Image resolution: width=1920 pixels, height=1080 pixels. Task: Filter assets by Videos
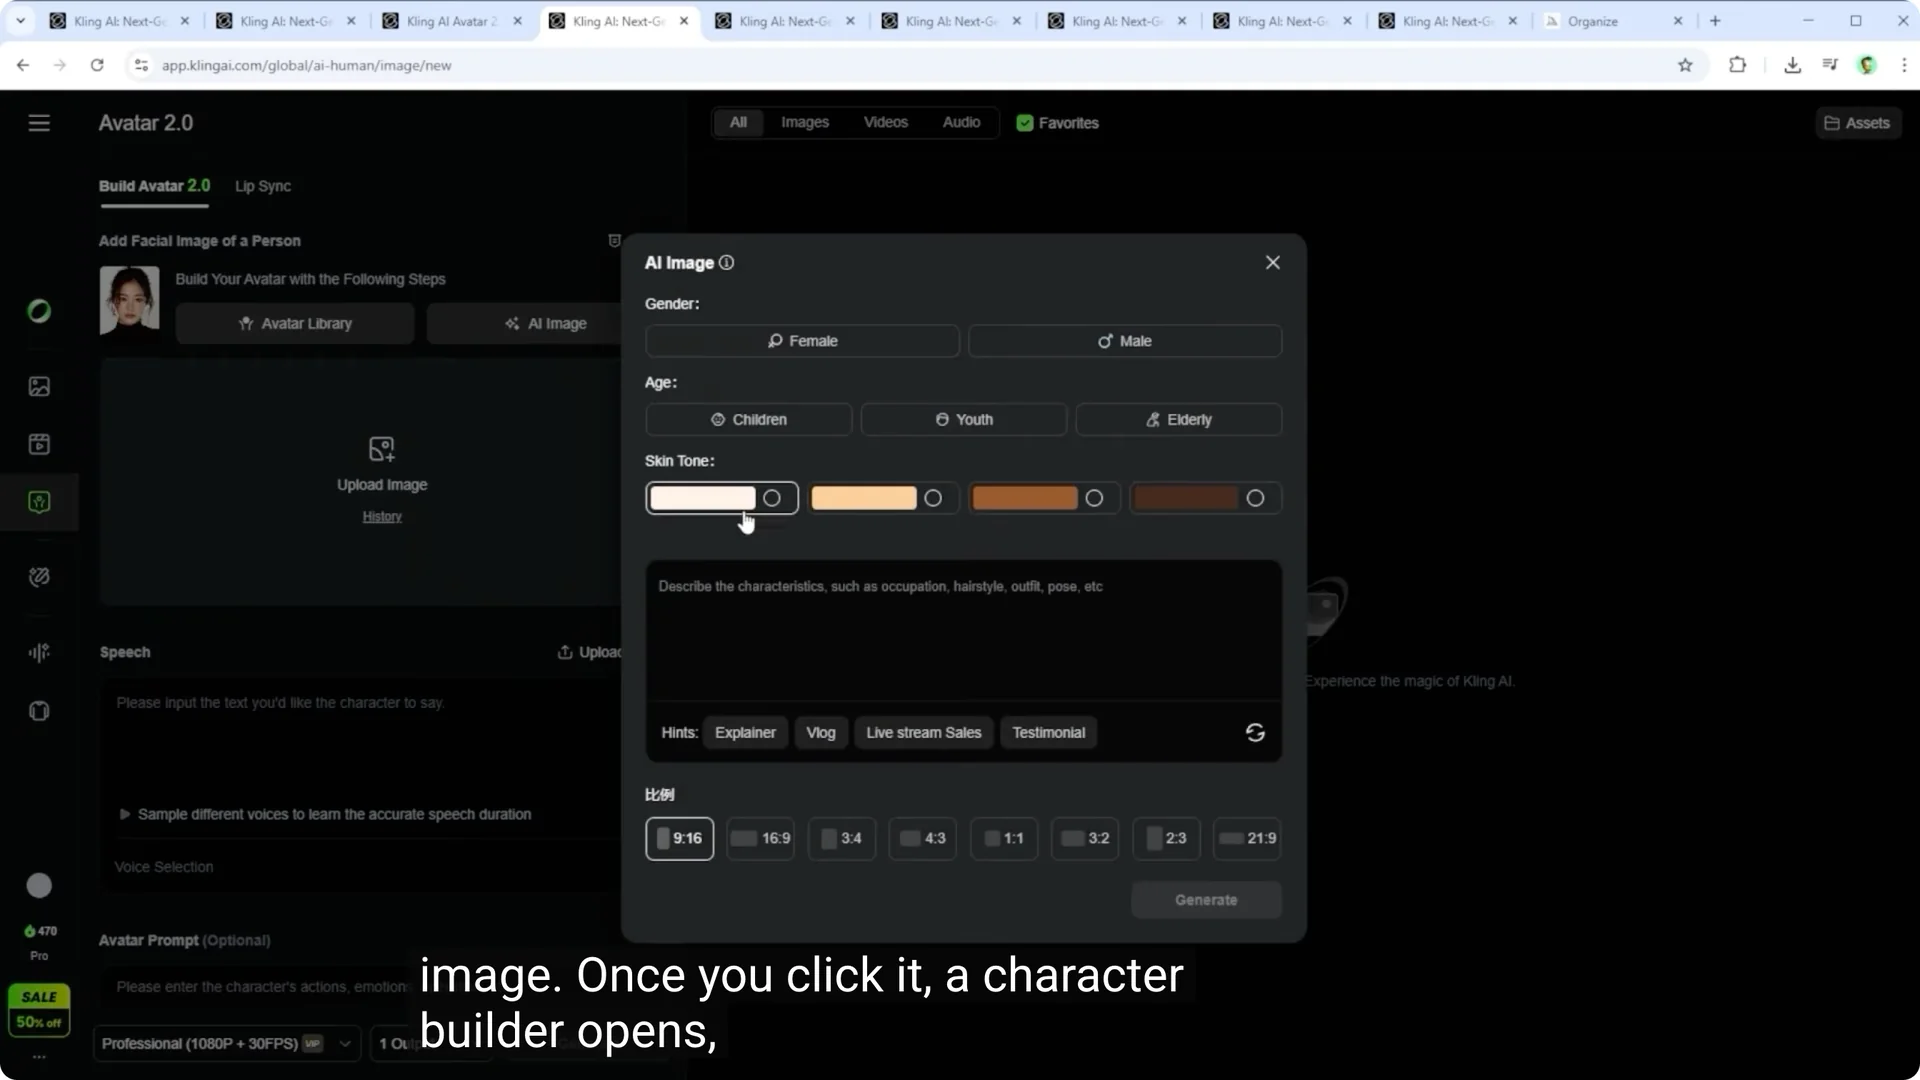point(885,122)
